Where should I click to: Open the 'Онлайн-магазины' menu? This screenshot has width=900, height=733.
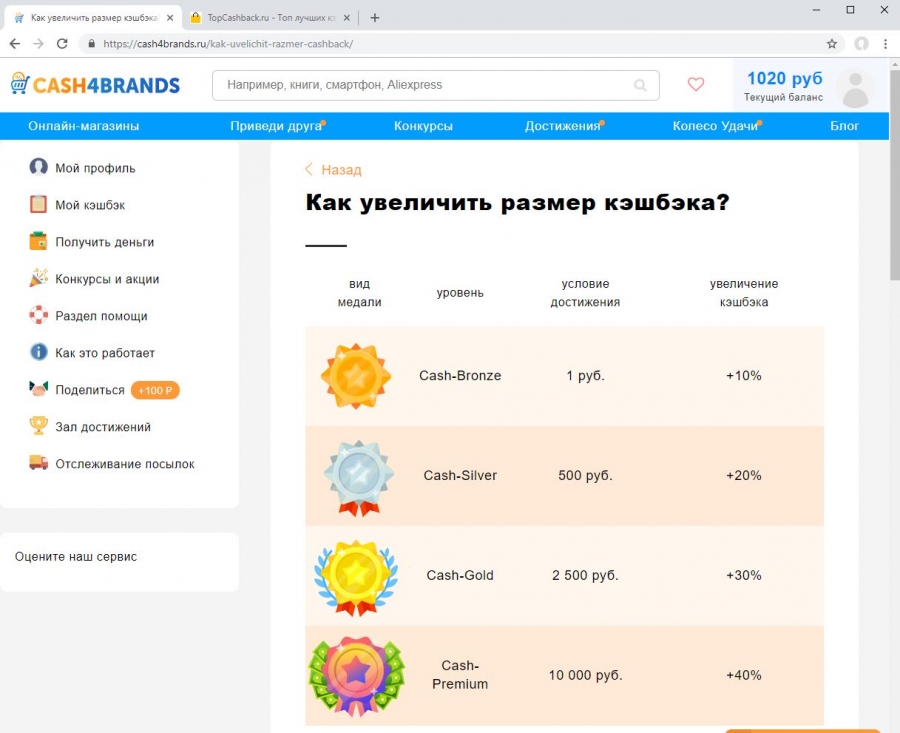pos(84,126)
